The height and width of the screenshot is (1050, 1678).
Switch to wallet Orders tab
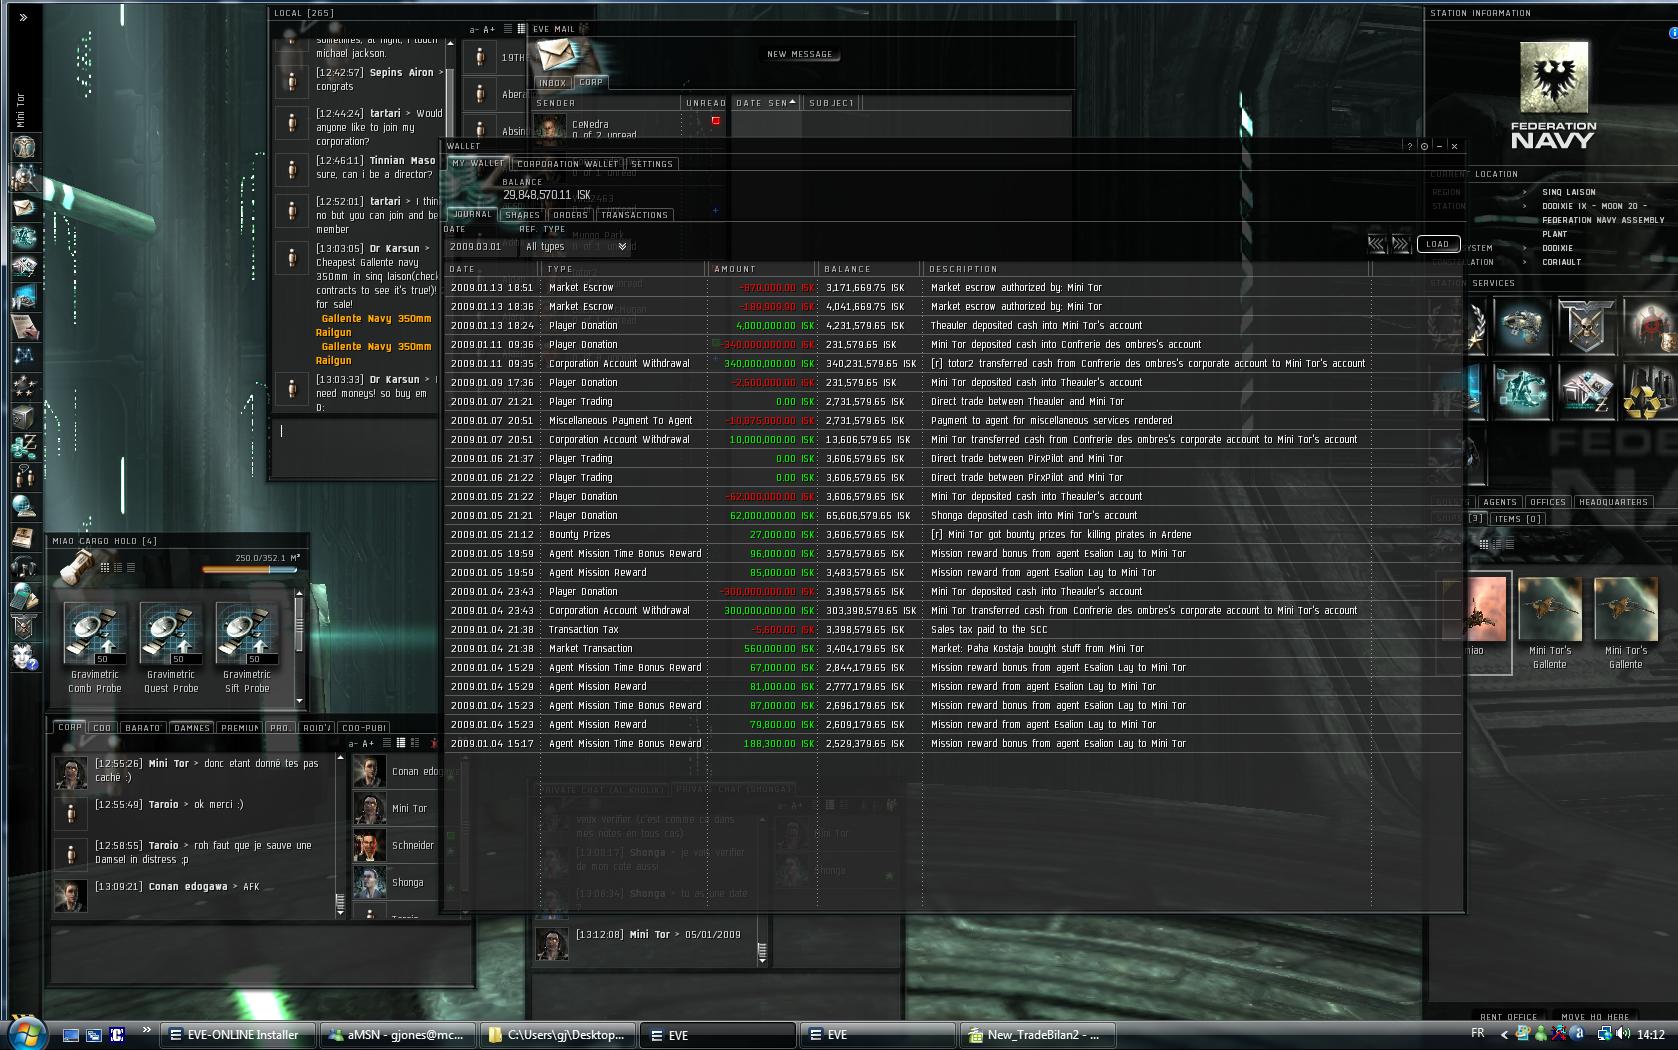click(x=570, y=215)
